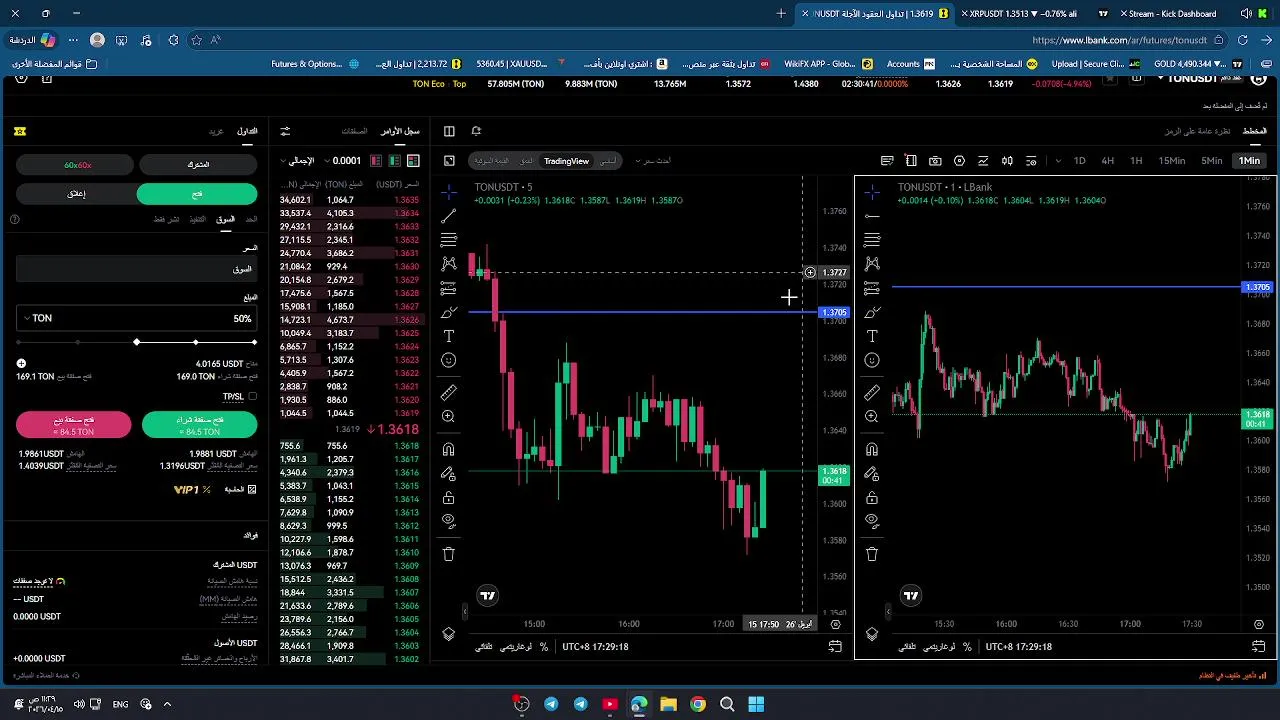Image resolution: width=1280 pixels, height=720 pixels.
Task: Click pink open short position button
Action: click(73, 425)
